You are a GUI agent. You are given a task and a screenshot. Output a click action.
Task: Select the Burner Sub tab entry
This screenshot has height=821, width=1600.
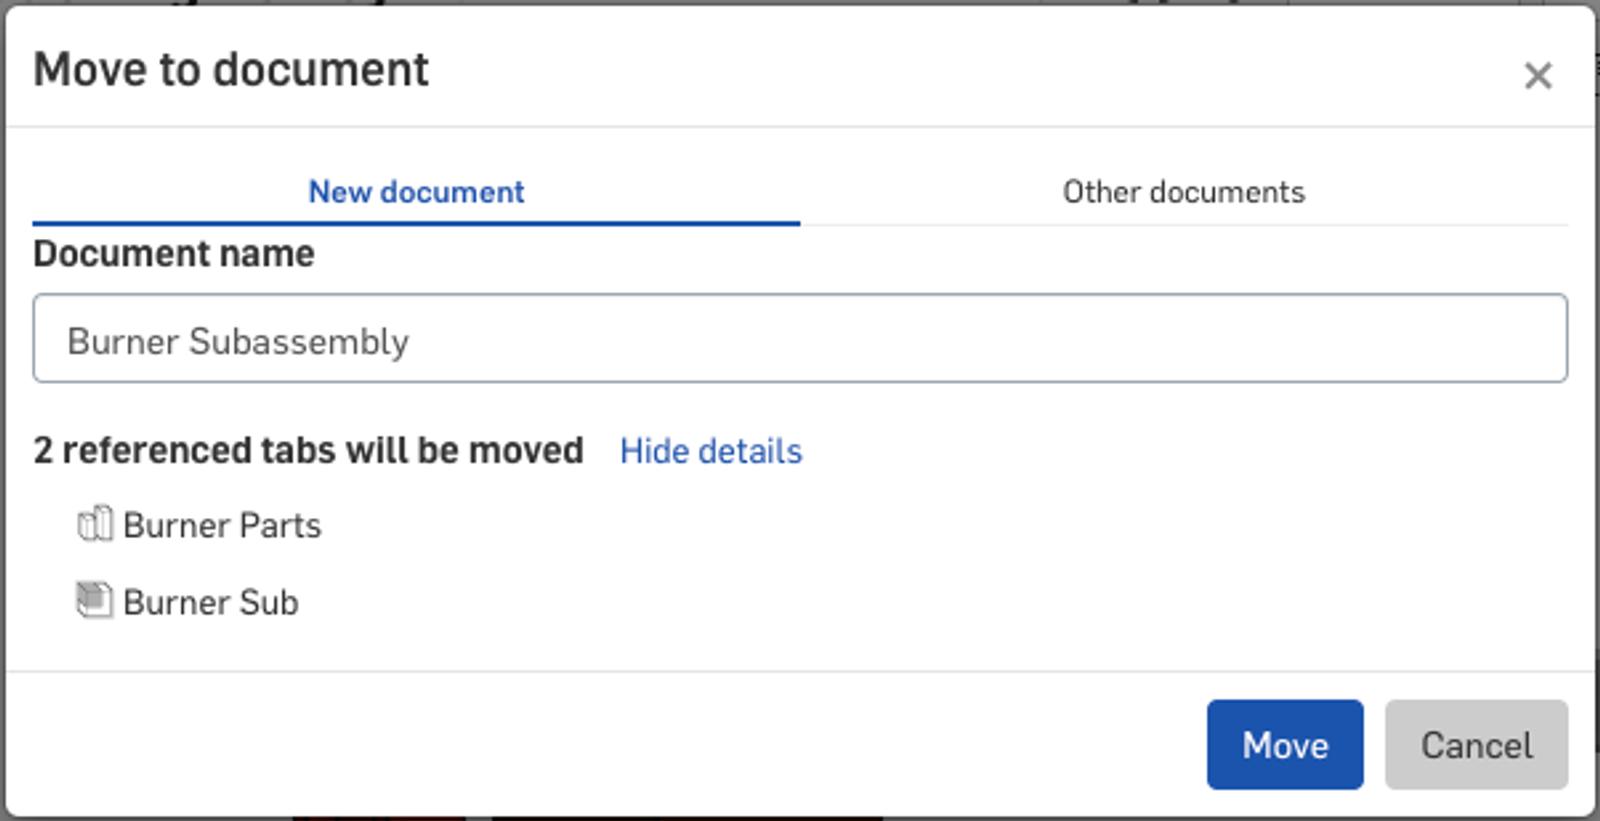coord(210,602)
